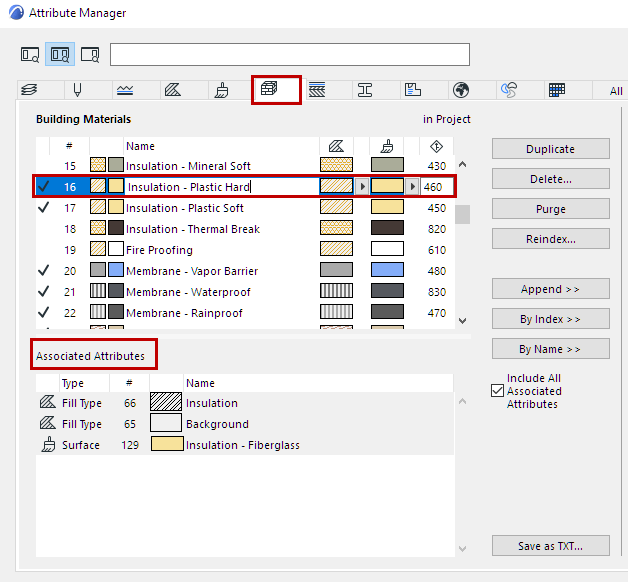Image resolution: width=628 pixels, height=582 pixels.
Task: Click dark brown surface swatch of Thermal Break
Action: [x=387, y=228]
